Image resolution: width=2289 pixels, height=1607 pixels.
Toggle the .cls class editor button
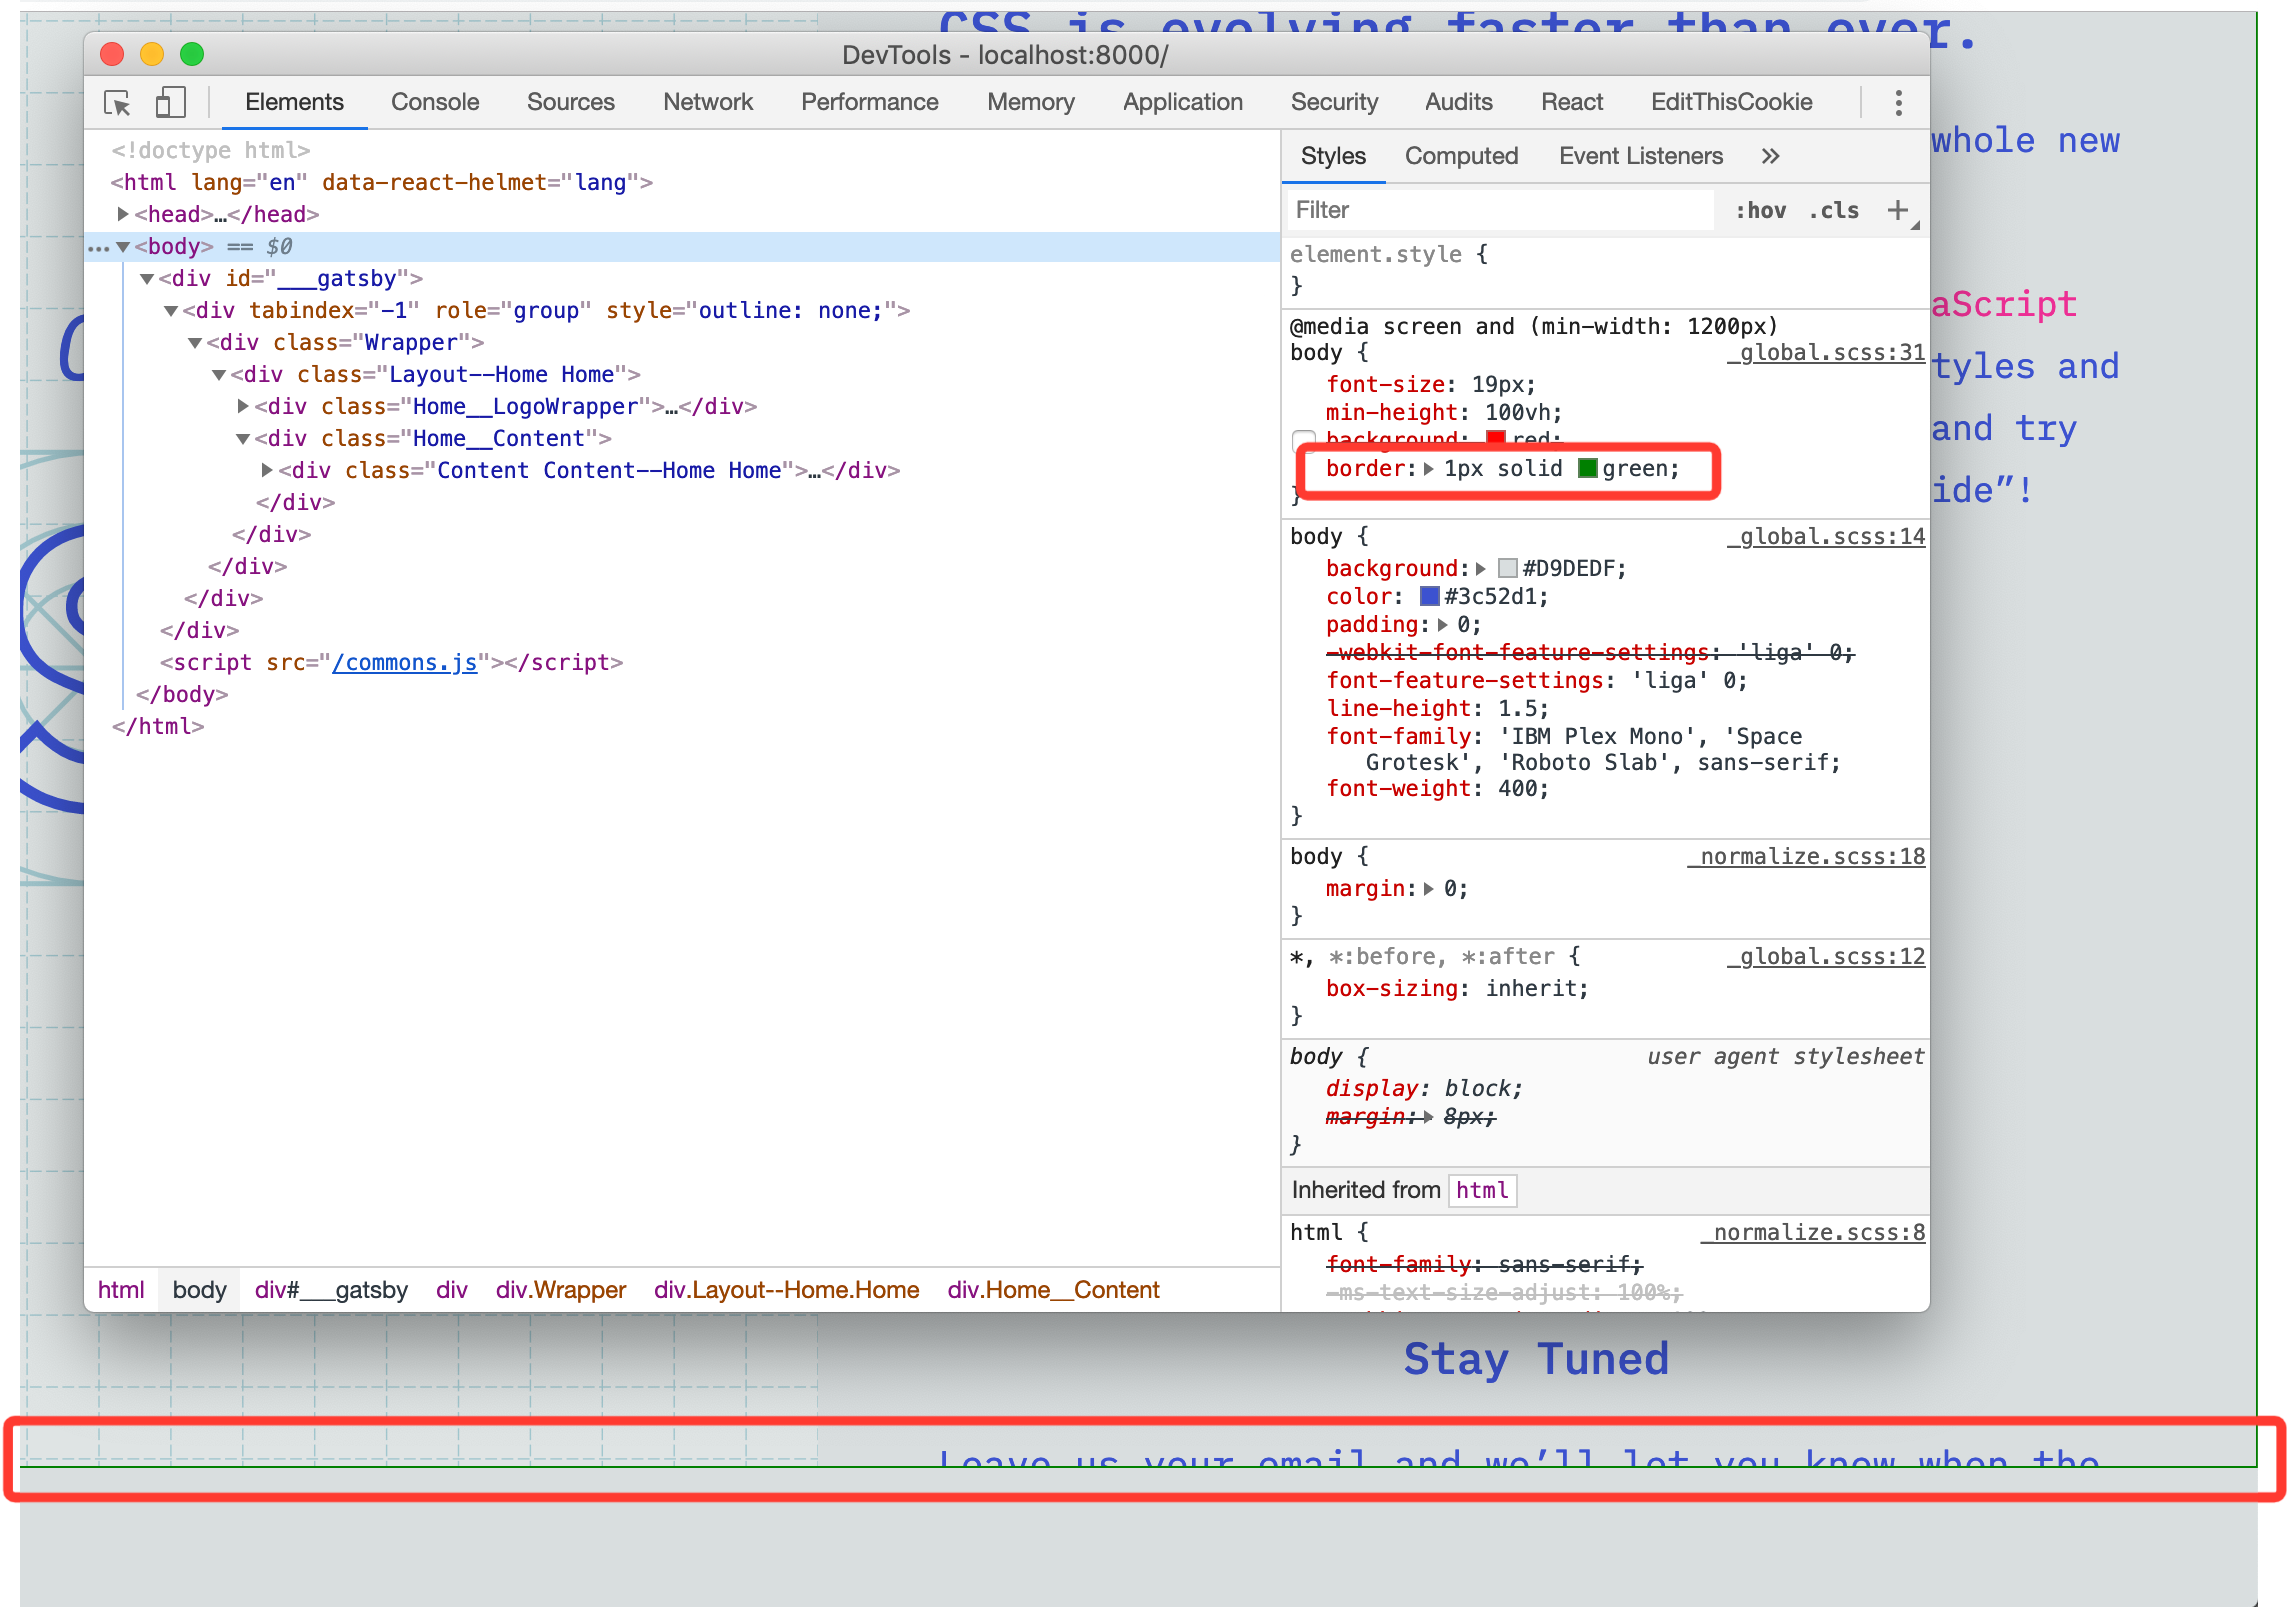(1834, 210)
